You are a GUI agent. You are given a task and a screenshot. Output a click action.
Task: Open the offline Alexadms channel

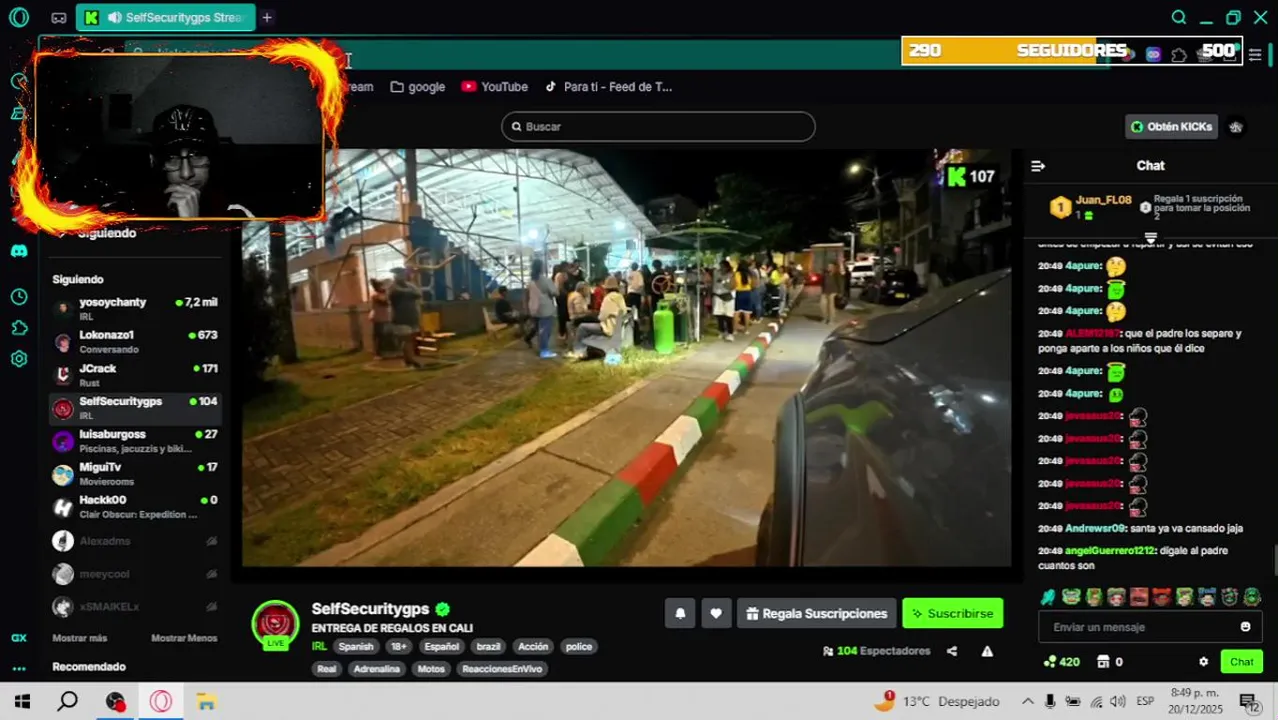tap(135, 541)
